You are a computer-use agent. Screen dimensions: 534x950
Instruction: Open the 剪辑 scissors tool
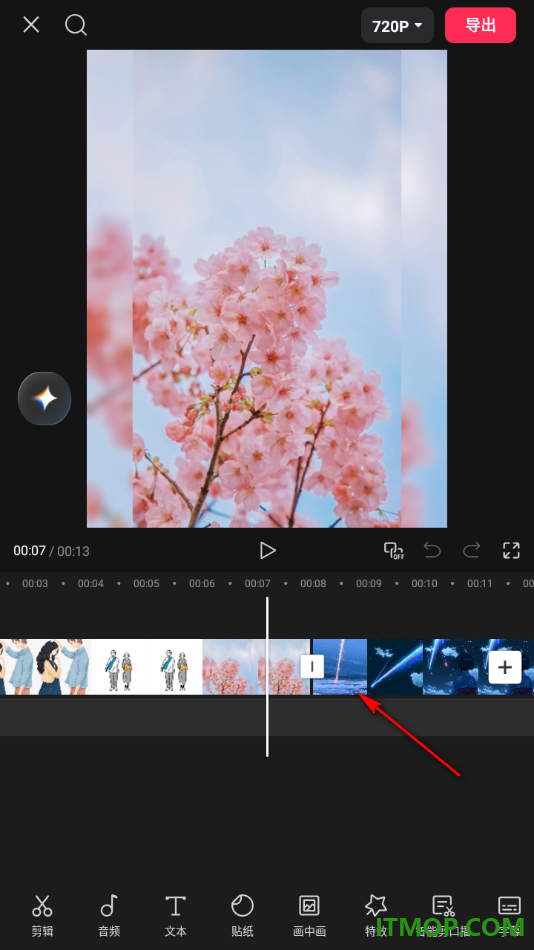point(42,915)
